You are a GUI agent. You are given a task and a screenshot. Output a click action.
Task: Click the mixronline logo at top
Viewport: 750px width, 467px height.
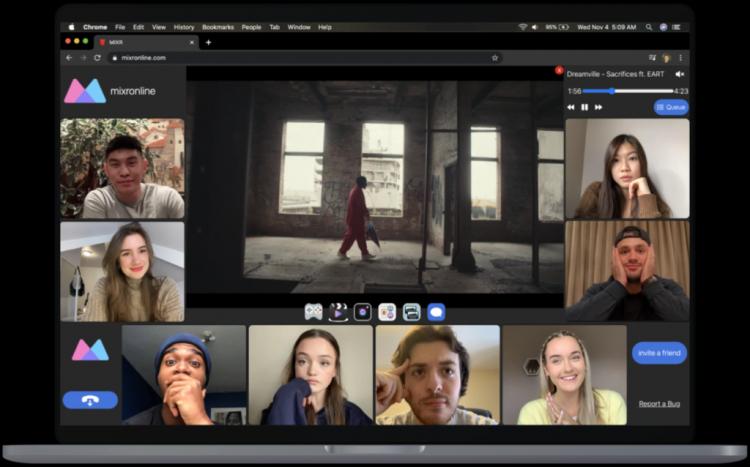110,91
